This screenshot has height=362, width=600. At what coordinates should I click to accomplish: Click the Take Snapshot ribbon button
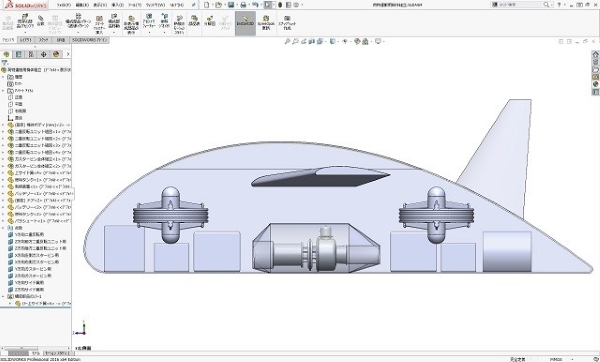click(287, 23)
